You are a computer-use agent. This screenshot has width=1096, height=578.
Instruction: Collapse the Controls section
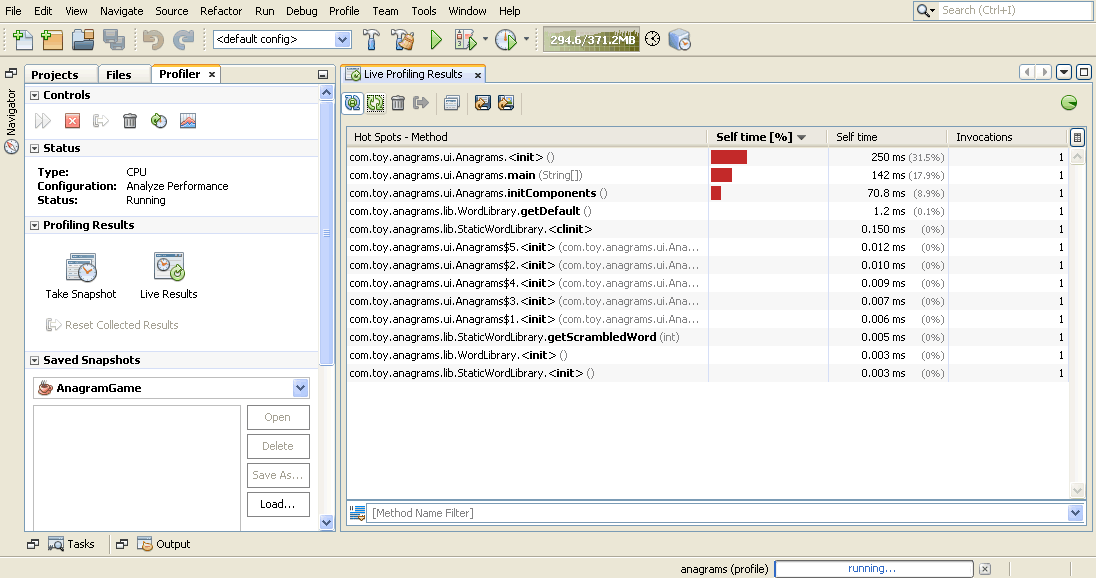(34, 95)
